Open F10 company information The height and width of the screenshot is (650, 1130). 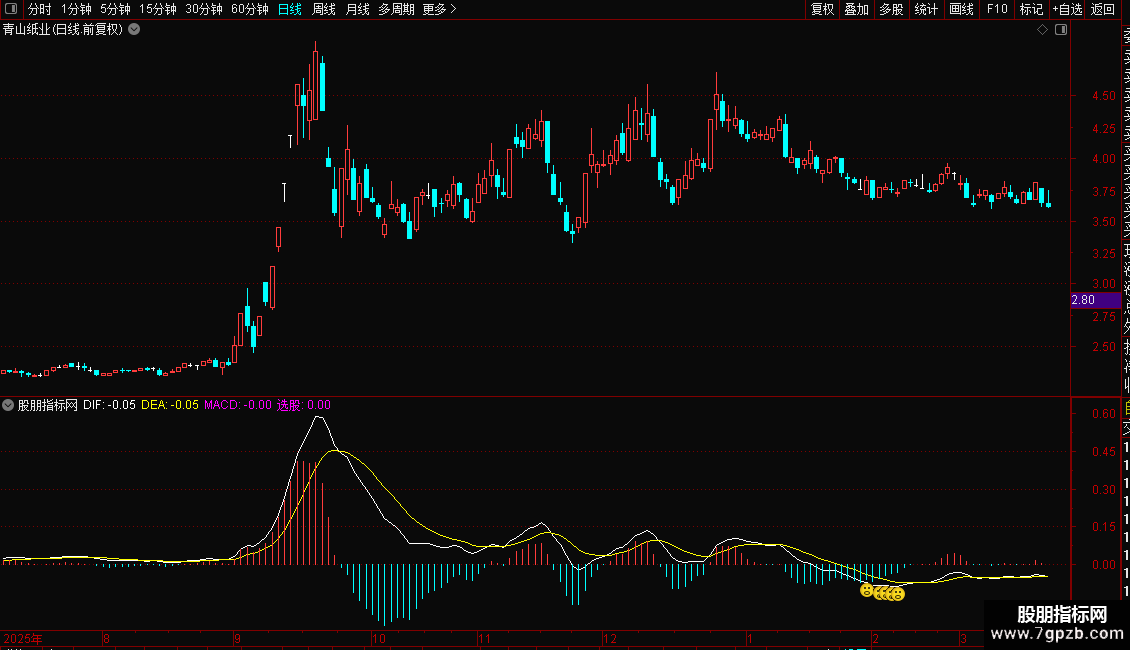click(997, 9)
